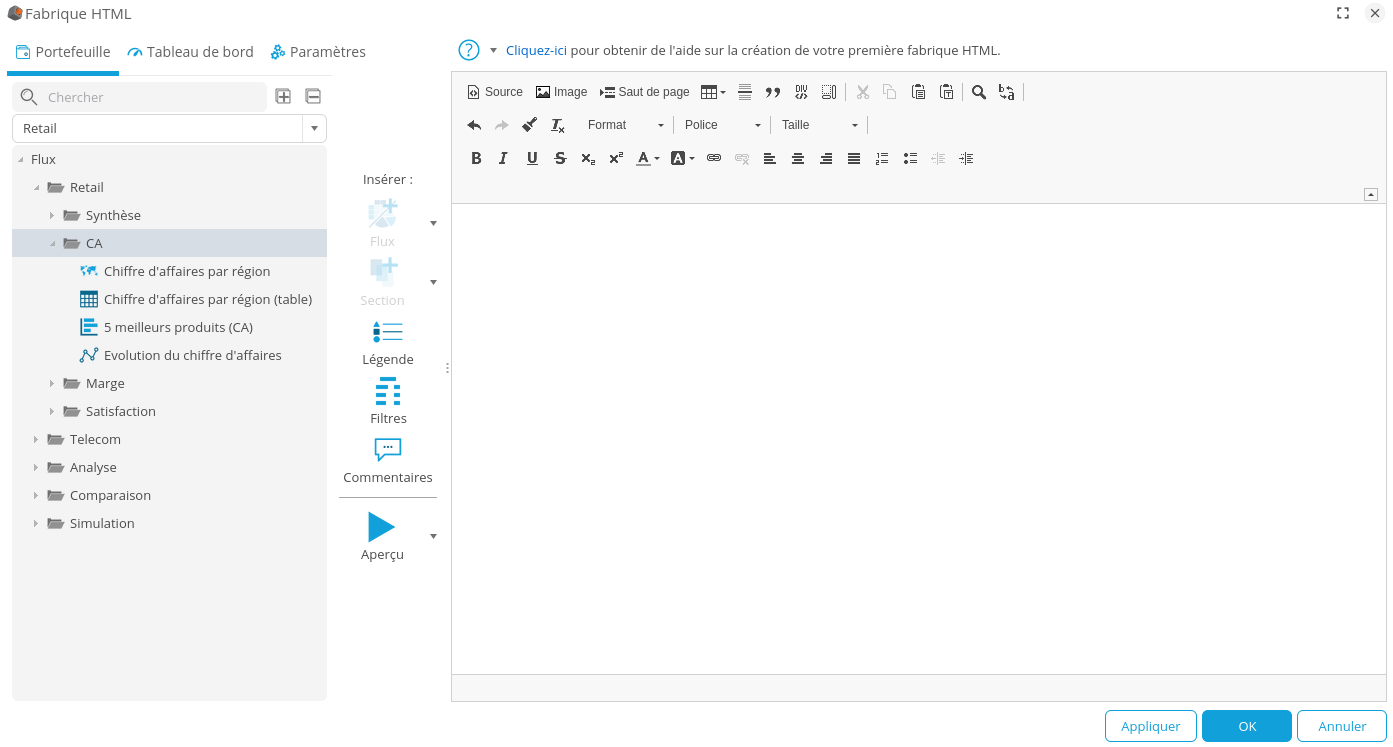Toggle Italic formatting
This screenshot has height=747, width=1393.
click(504, 158)
